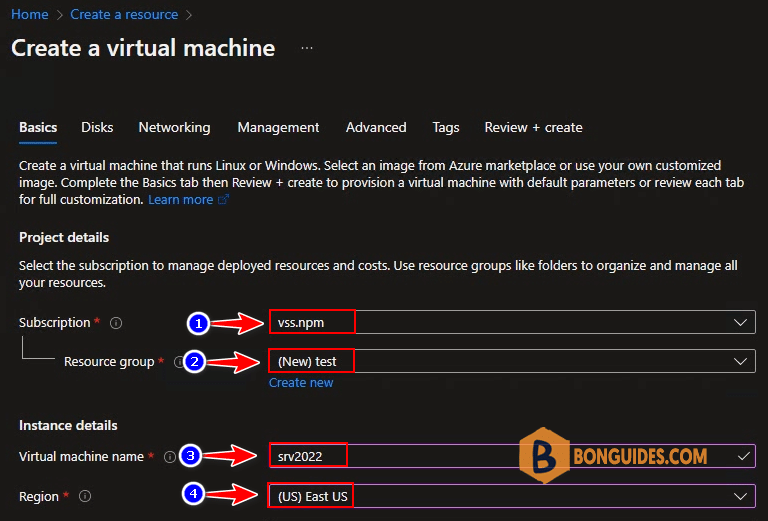The image size is (768, 521).
Task: Click the Subscription info icon
Action: [x=116, y=323]
